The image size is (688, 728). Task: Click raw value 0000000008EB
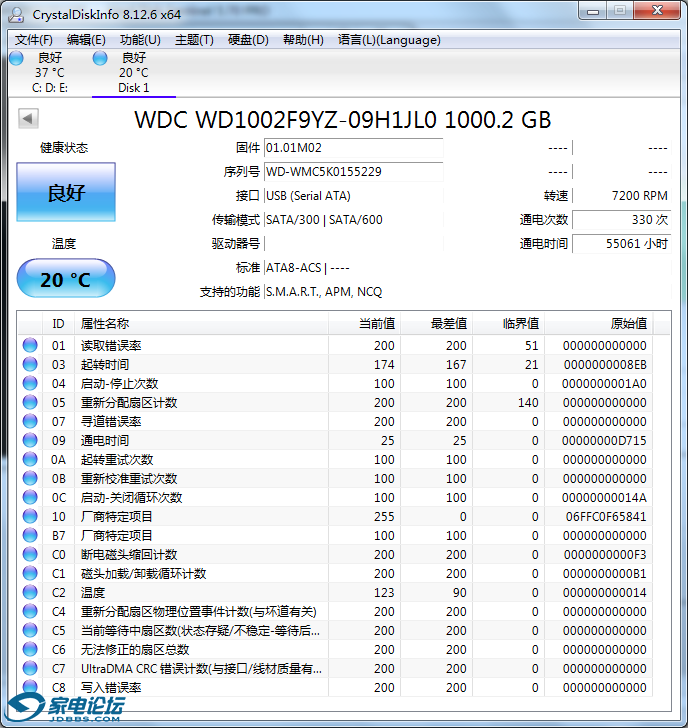pyautogui.click(x=605, y=364)
